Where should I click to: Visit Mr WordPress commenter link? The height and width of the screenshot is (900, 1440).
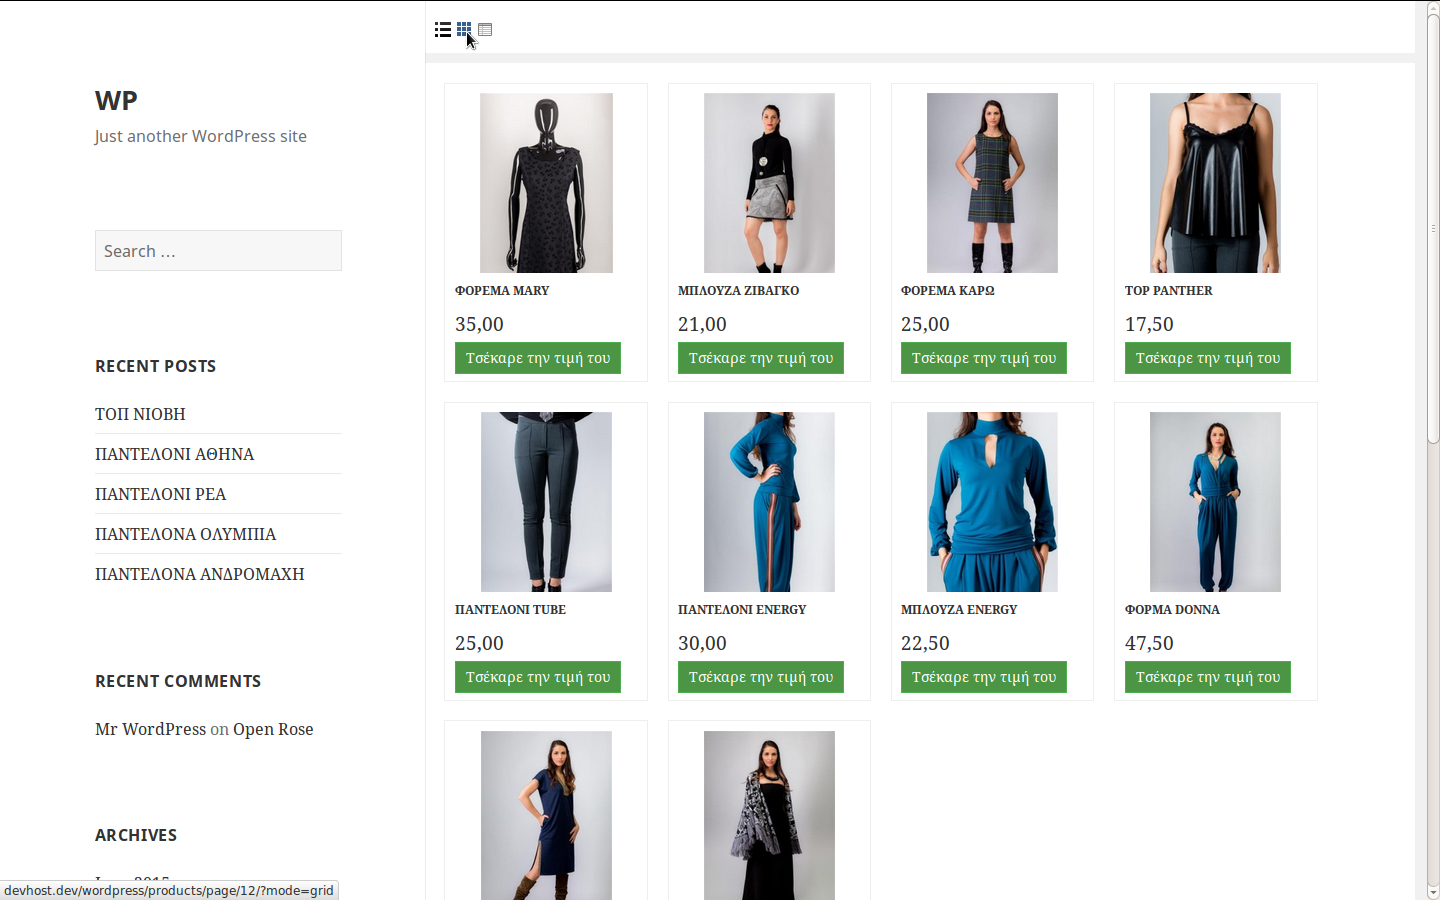pos(150,729)
